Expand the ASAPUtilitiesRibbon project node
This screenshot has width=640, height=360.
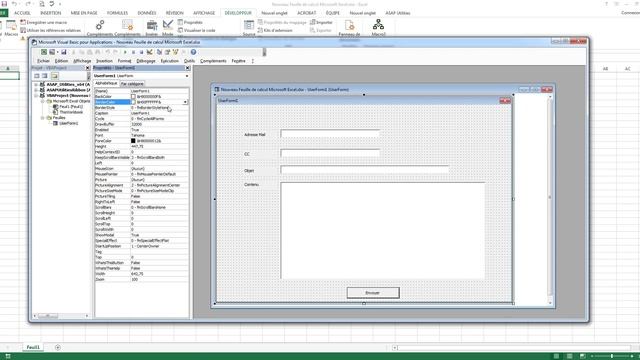click(36, 90)
